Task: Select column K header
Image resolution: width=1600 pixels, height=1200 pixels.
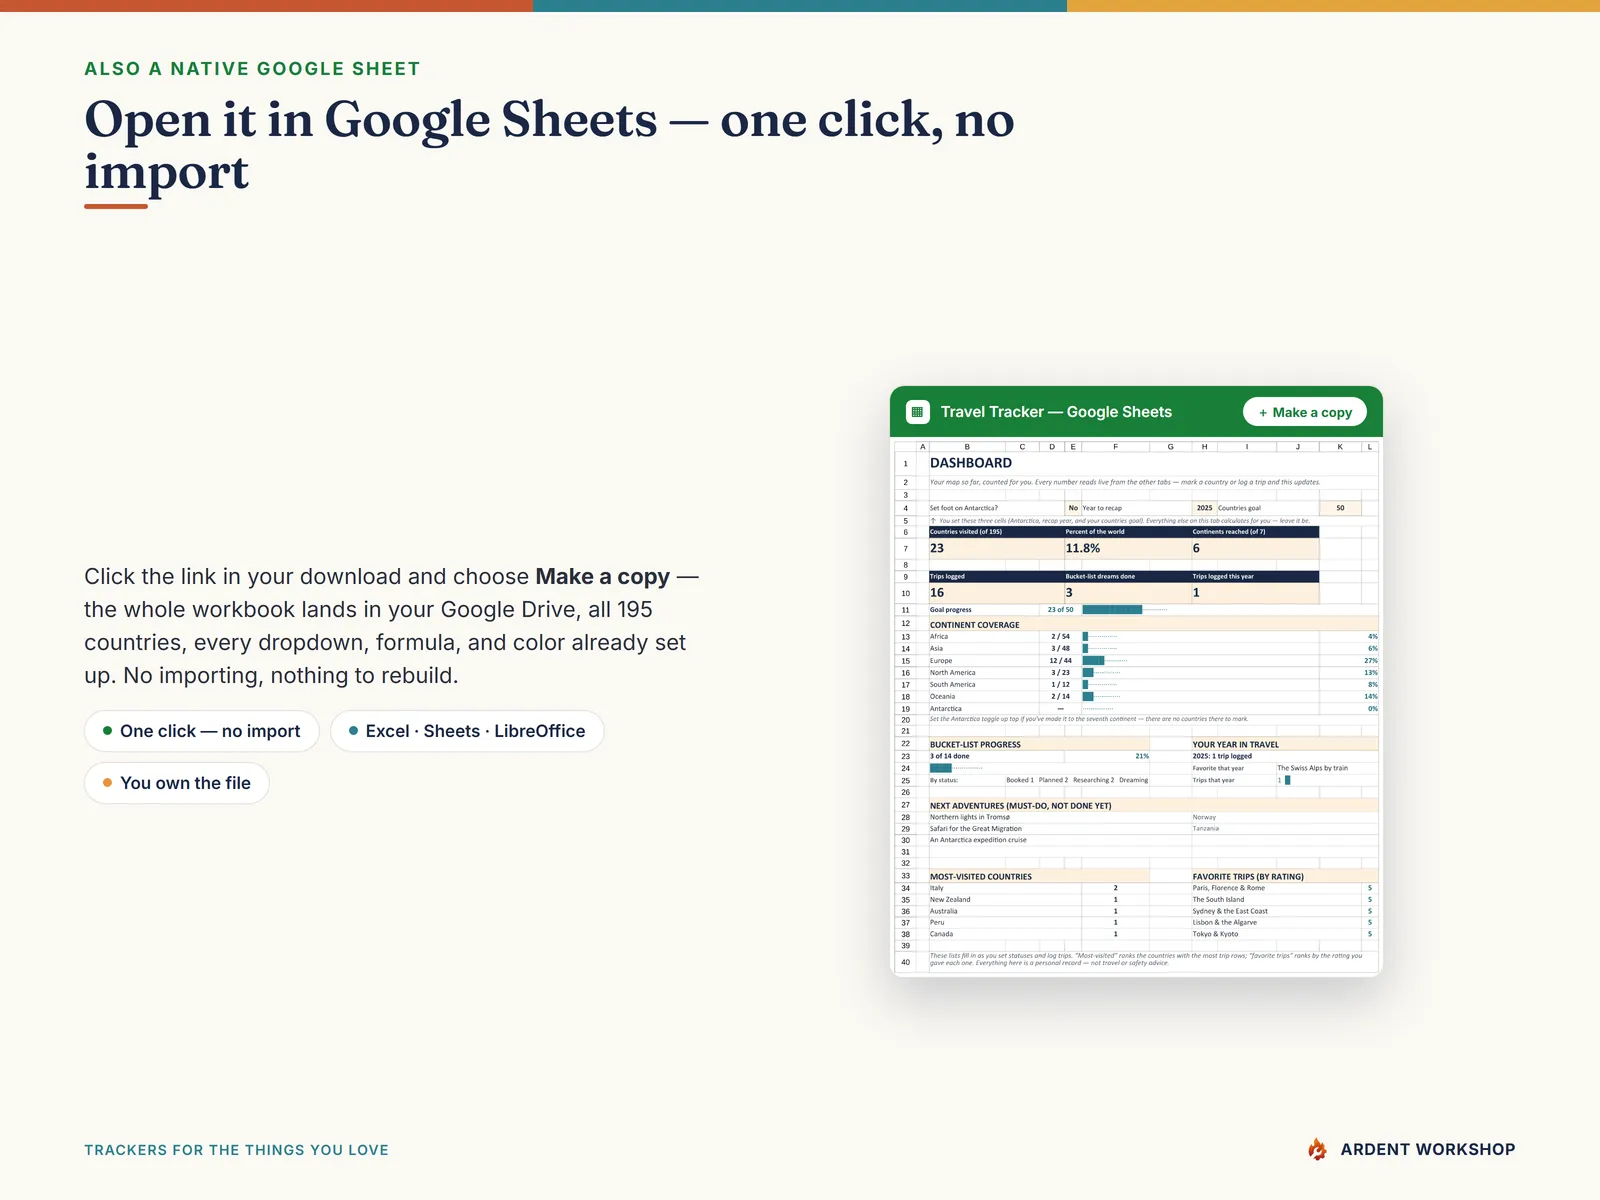Action: 1340,447
